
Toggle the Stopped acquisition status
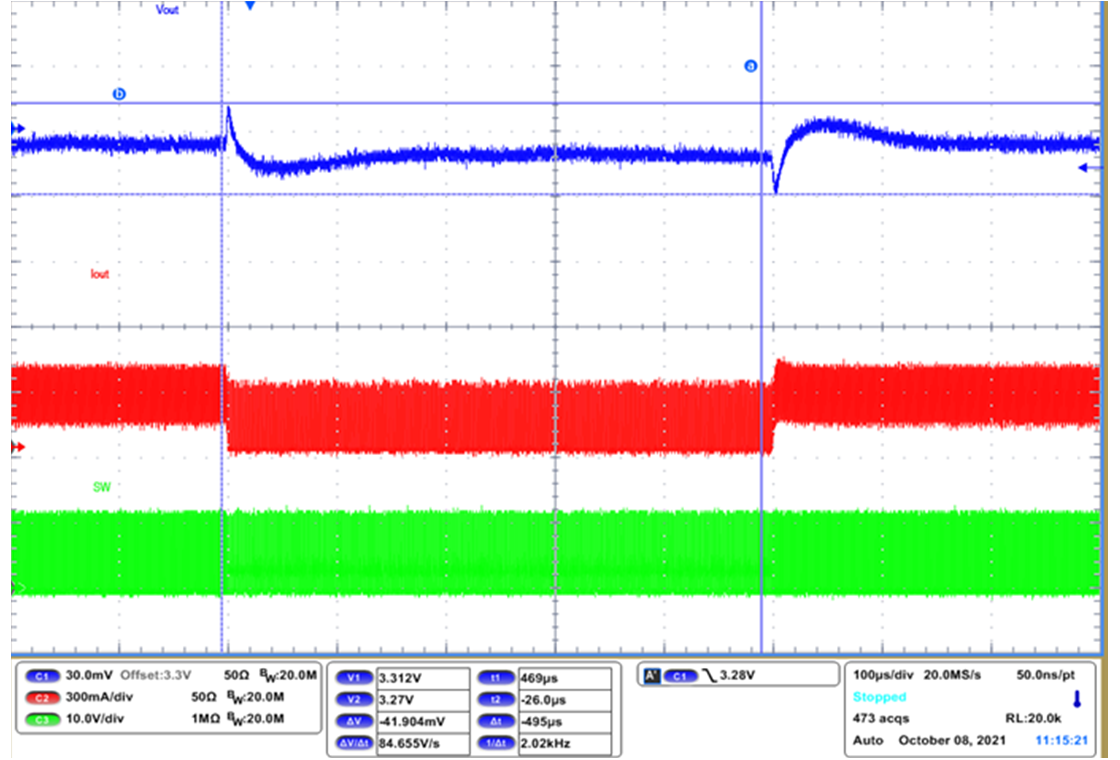(x=880, y=697)
